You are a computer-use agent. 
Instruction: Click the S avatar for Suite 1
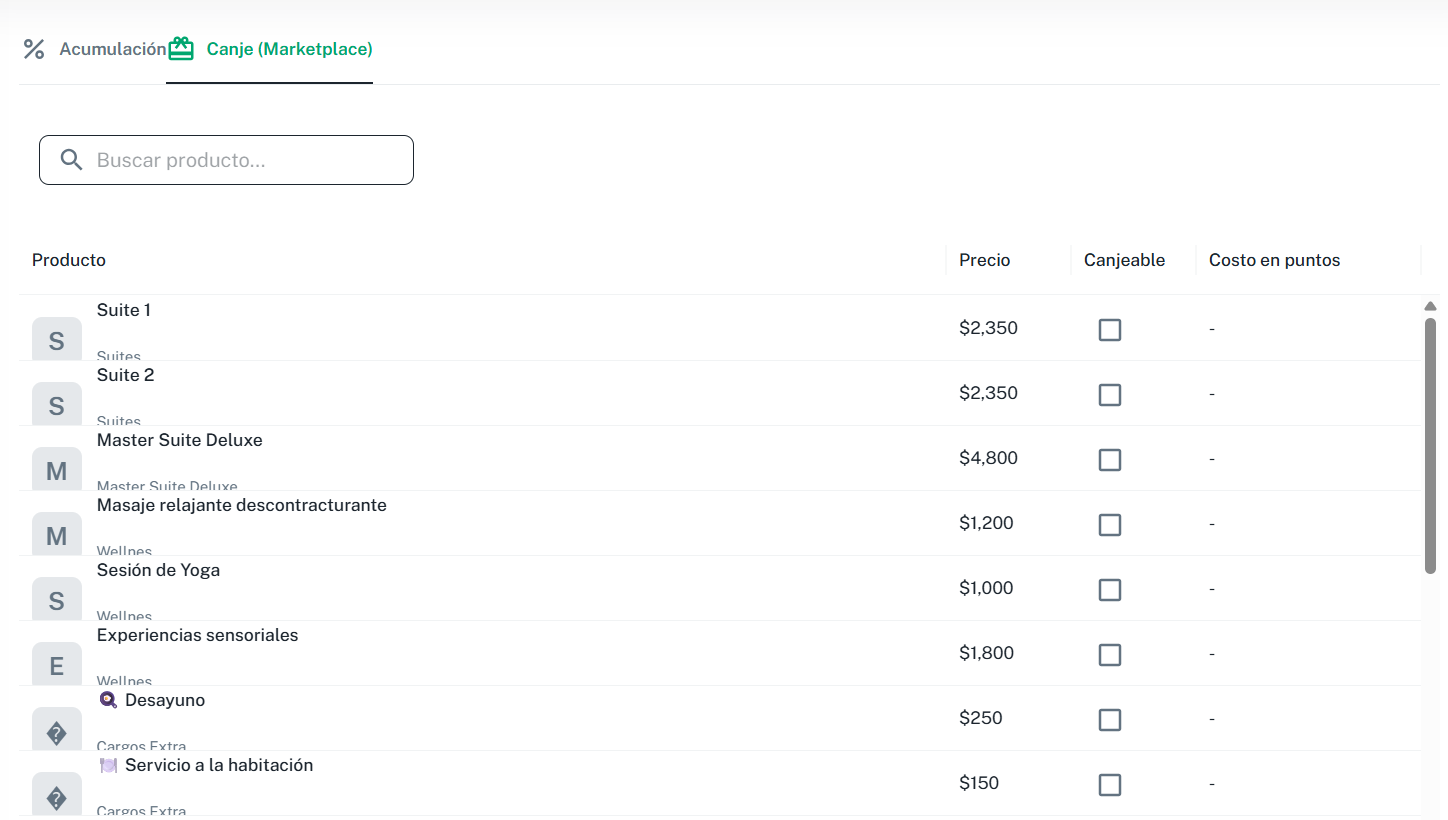click(x=57, y=339)
